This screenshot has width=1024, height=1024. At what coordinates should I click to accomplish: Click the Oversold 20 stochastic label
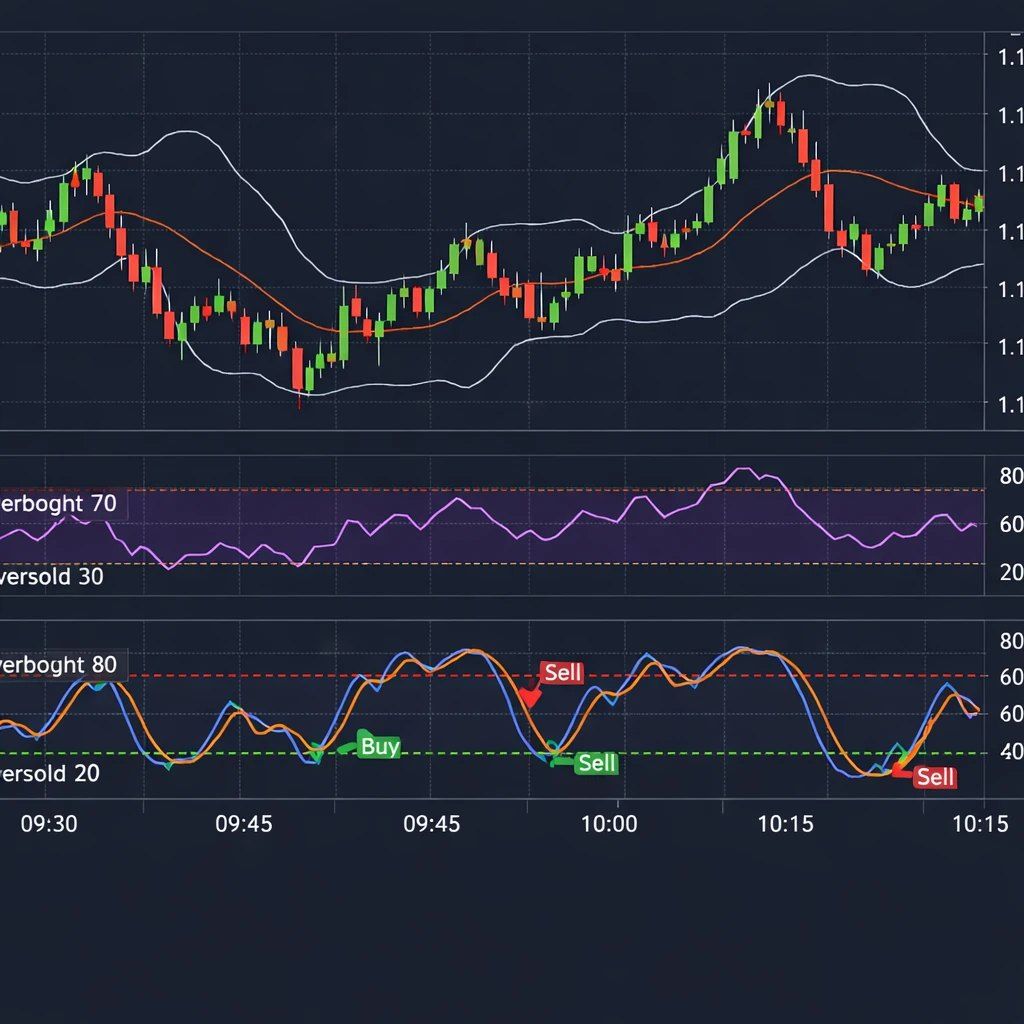pyautogui.click(x=50, y=773)
